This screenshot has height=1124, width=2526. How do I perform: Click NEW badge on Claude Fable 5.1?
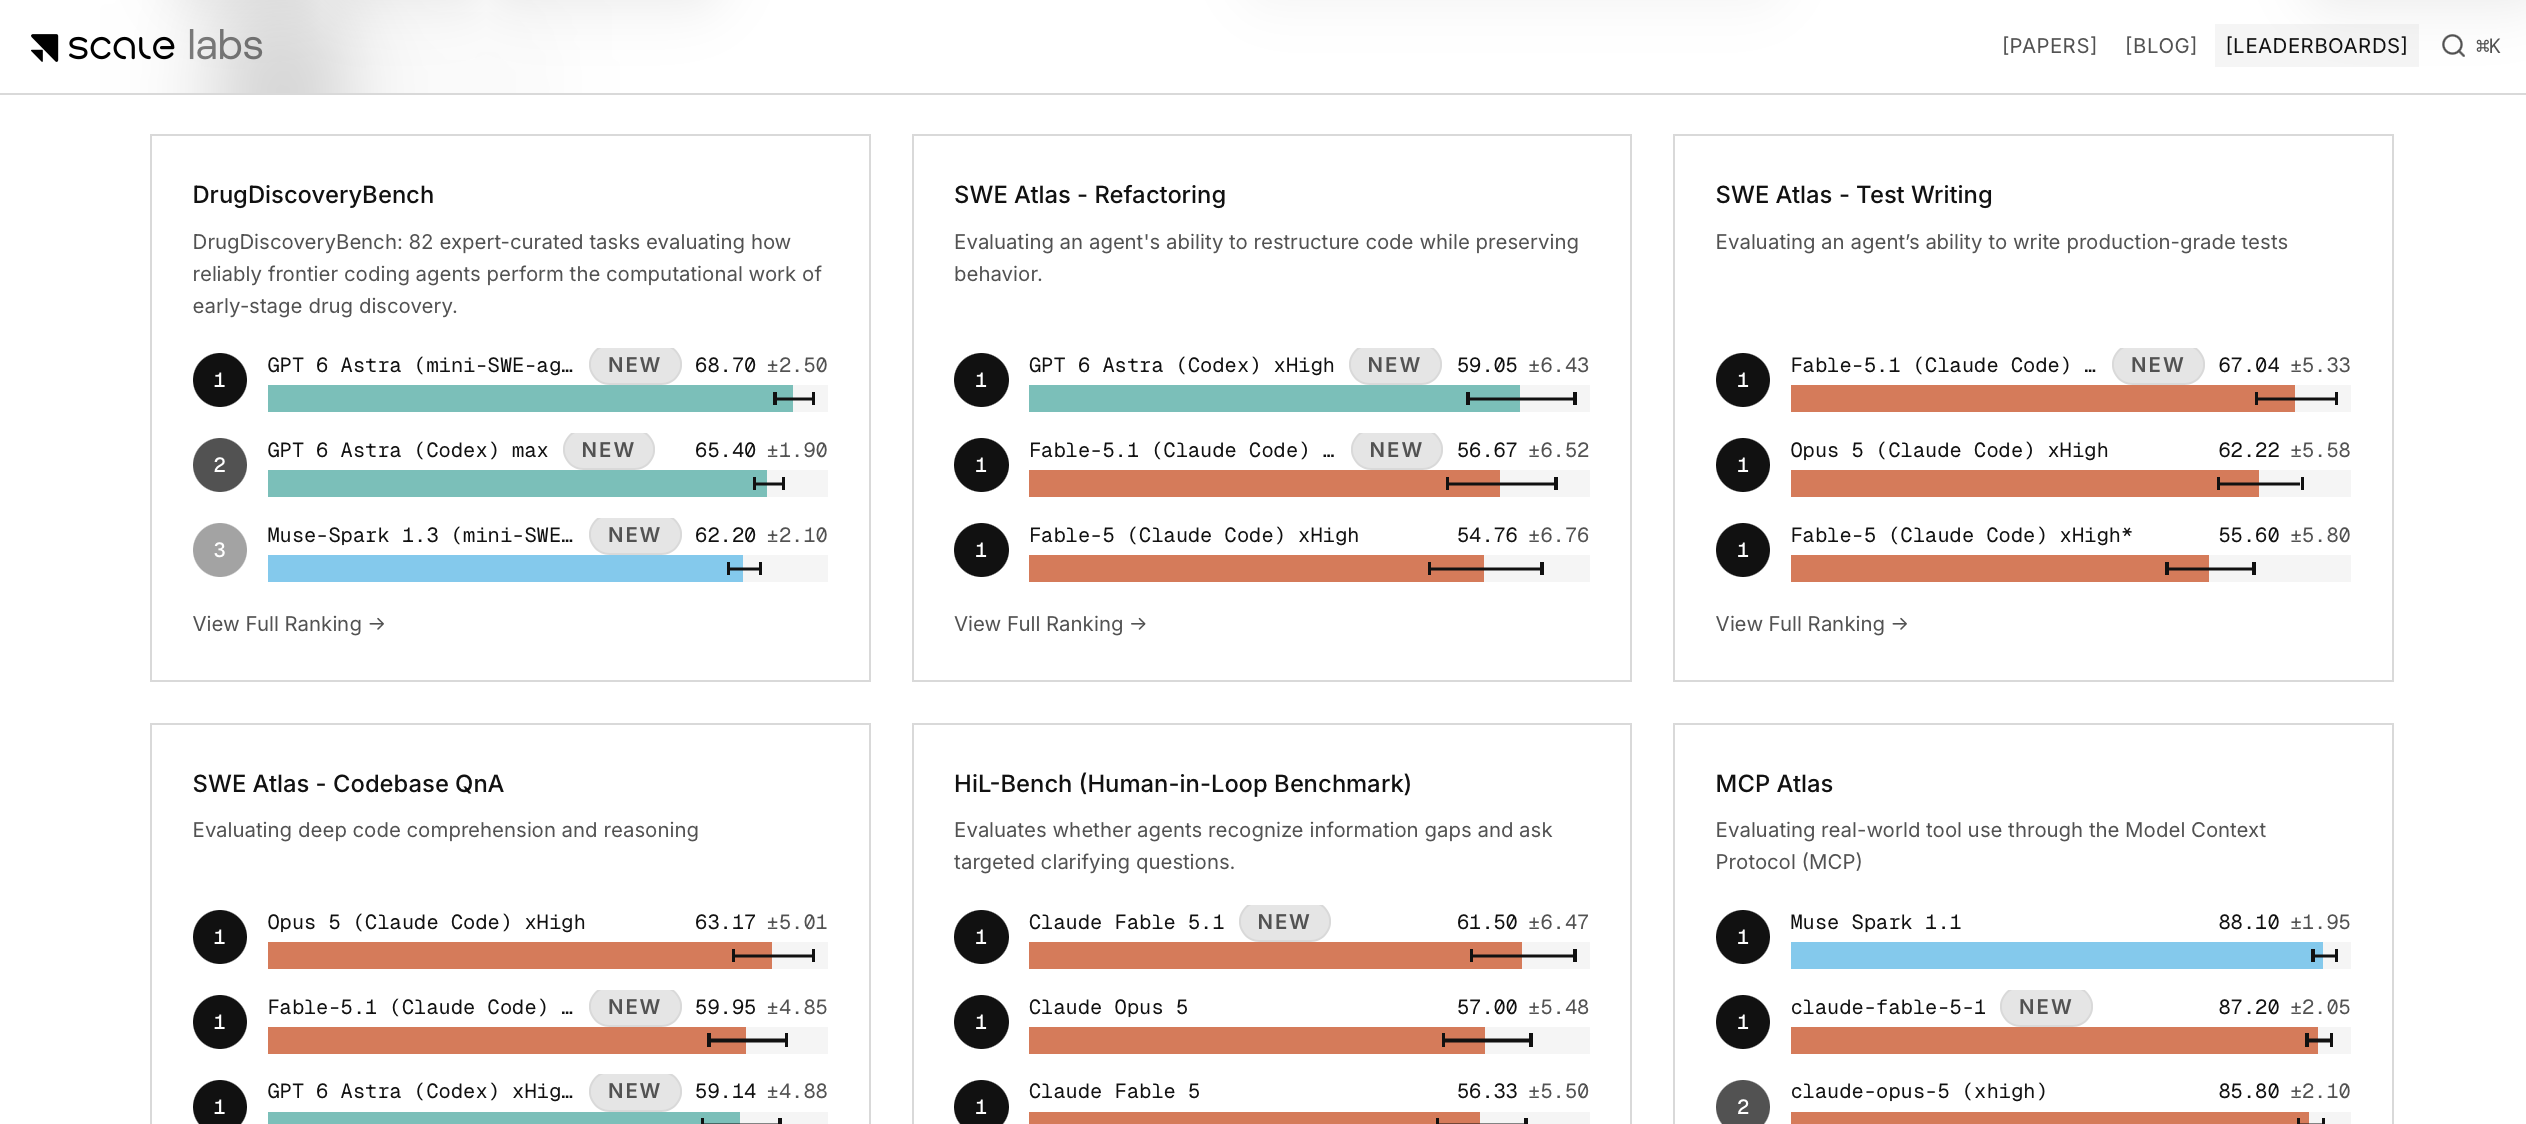pyautogui.click(x=1284, y=922)
